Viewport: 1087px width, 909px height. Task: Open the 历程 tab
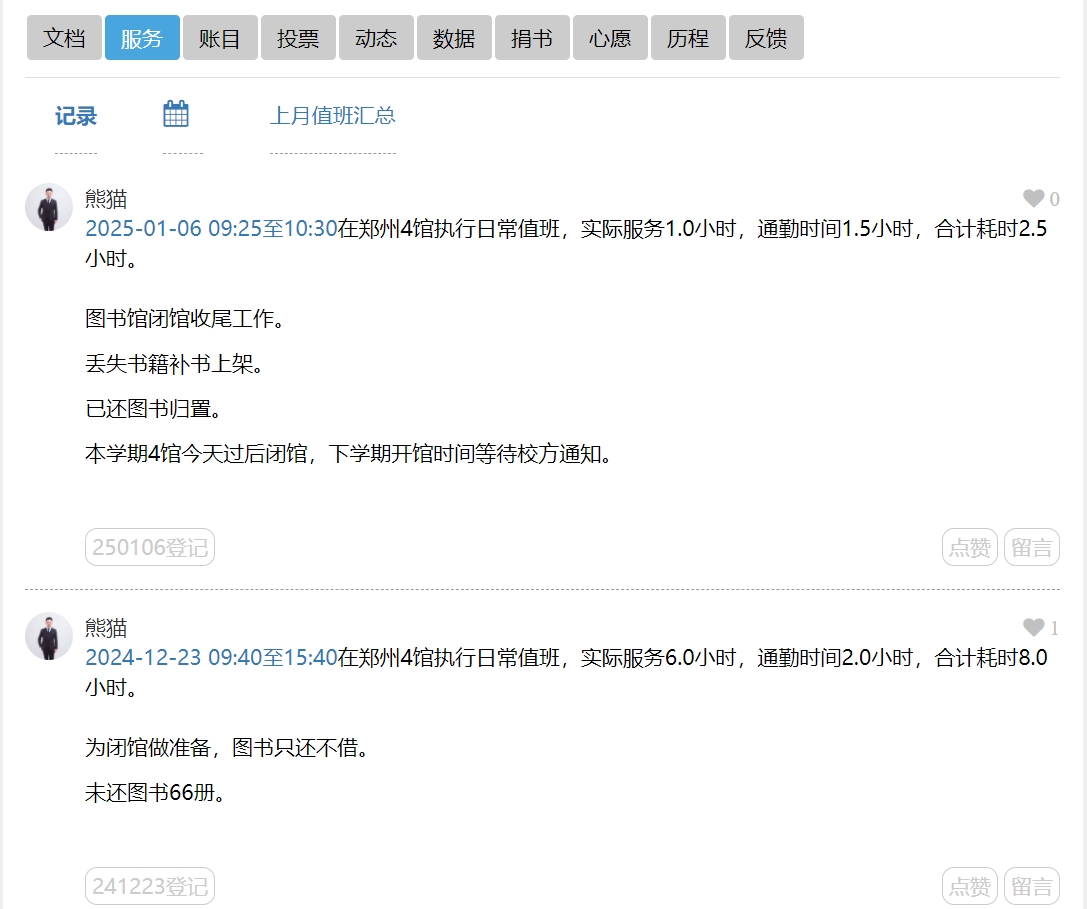688,39
